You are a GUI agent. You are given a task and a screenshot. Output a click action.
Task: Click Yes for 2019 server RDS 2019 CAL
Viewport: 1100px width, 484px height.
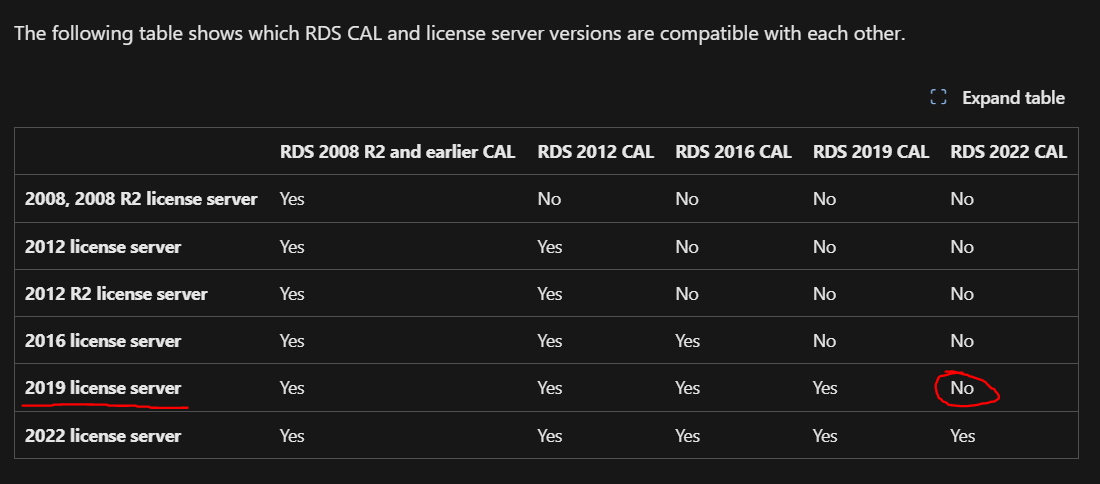pyautogui.click(x=825, y=388)
